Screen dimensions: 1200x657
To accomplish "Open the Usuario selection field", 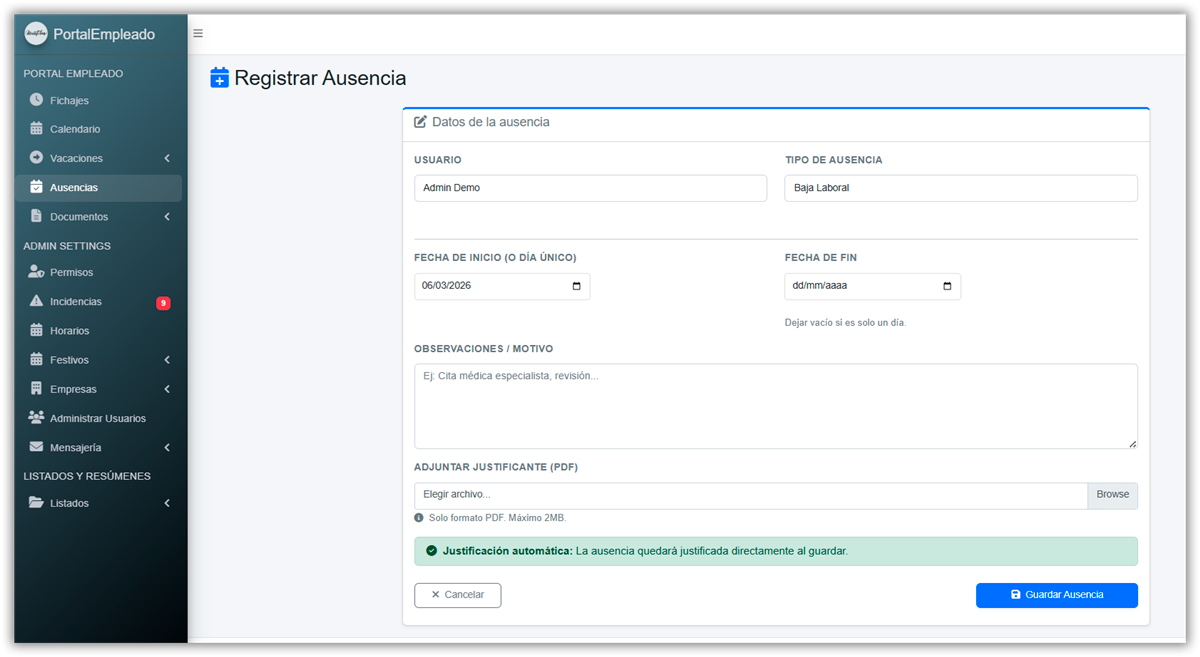I will coord(590,188).
